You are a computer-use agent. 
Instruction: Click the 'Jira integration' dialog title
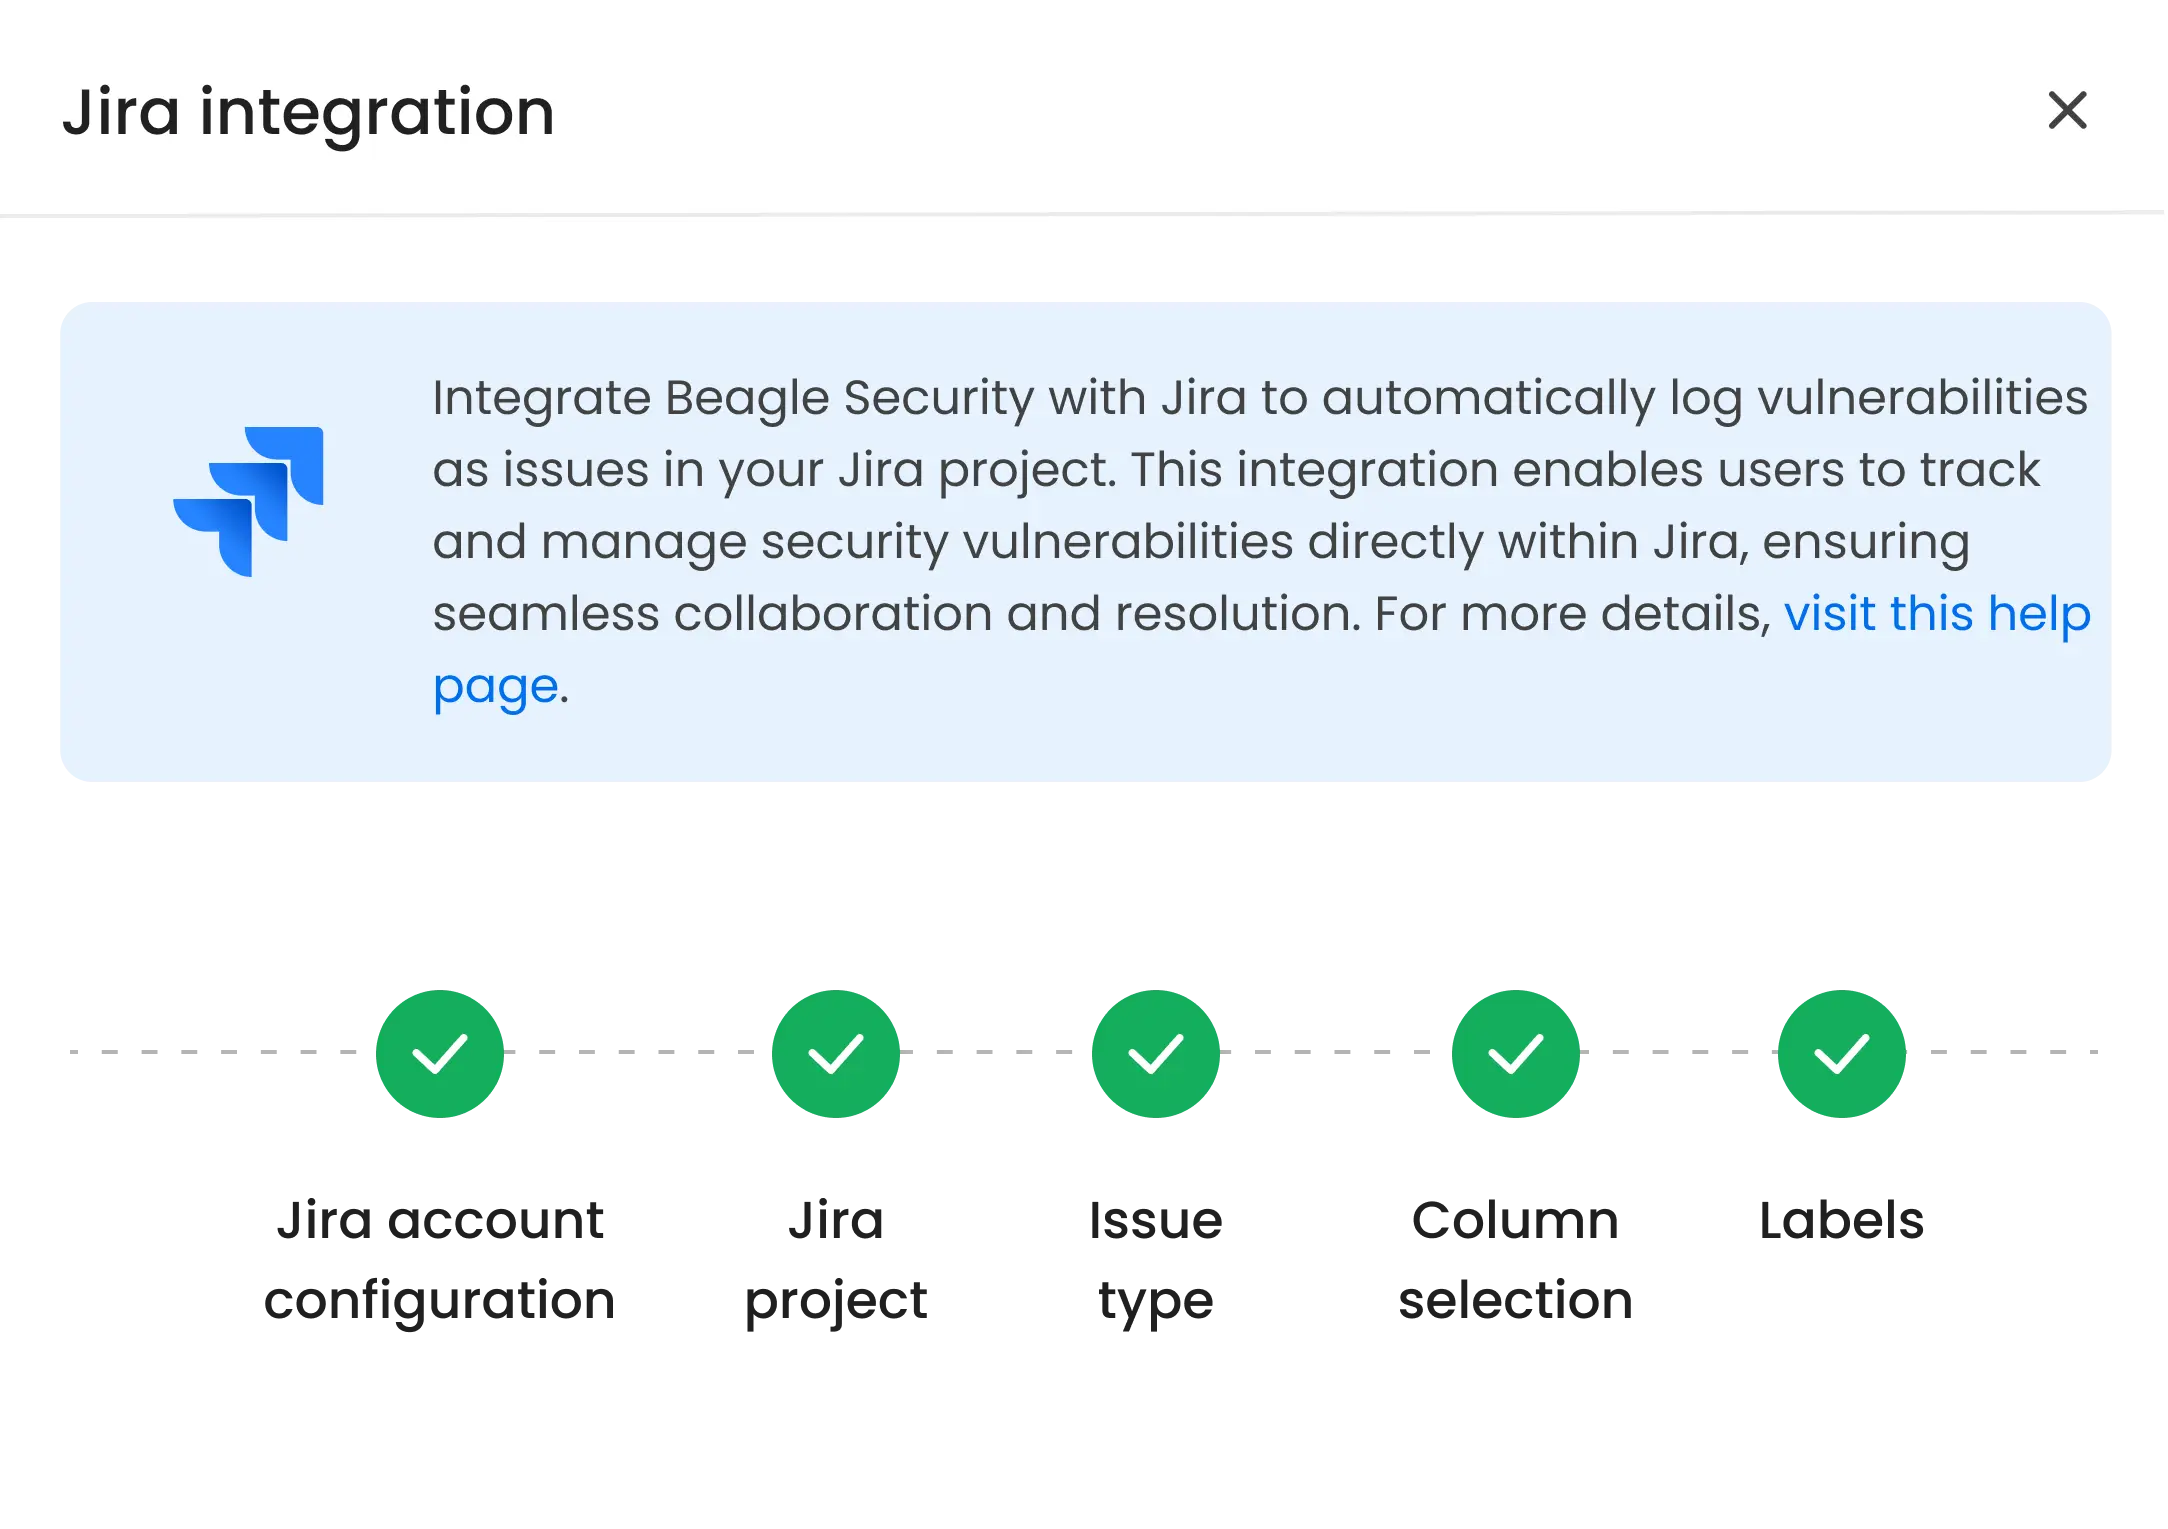(309, 111)
